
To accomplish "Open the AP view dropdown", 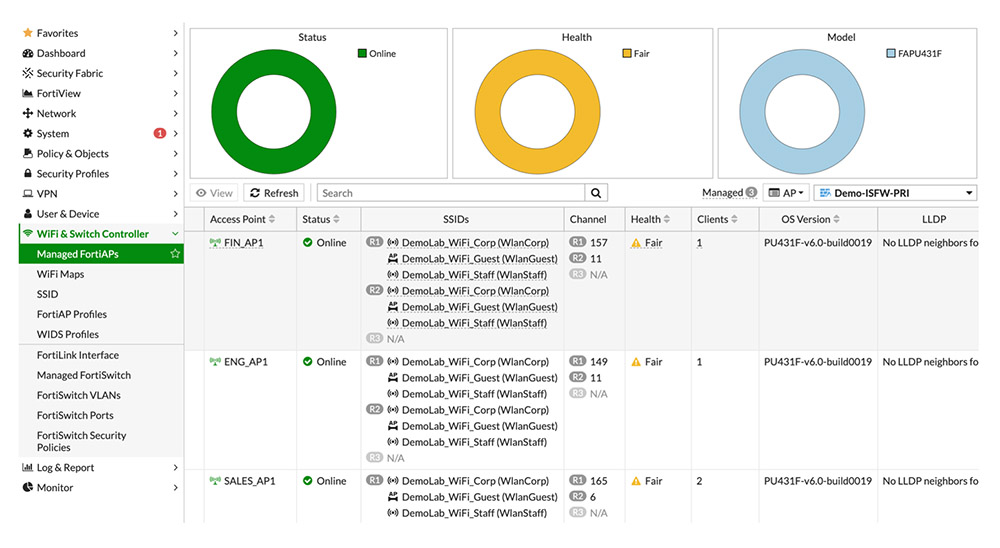I will pyautogui.click(x=786, y=193).
